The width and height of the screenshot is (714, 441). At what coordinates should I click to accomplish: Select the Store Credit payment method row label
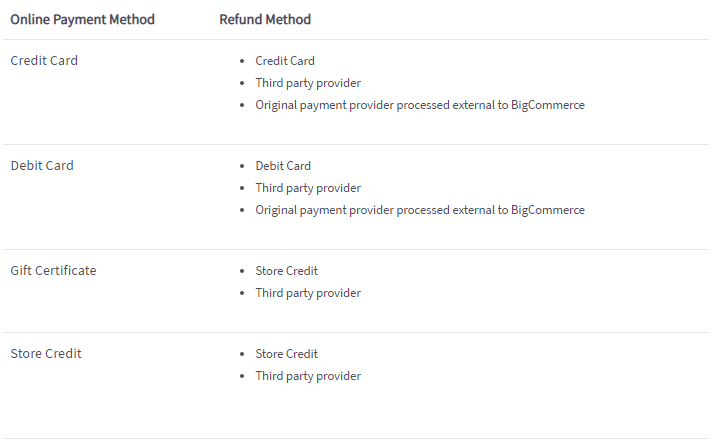(x=46, y=354)
